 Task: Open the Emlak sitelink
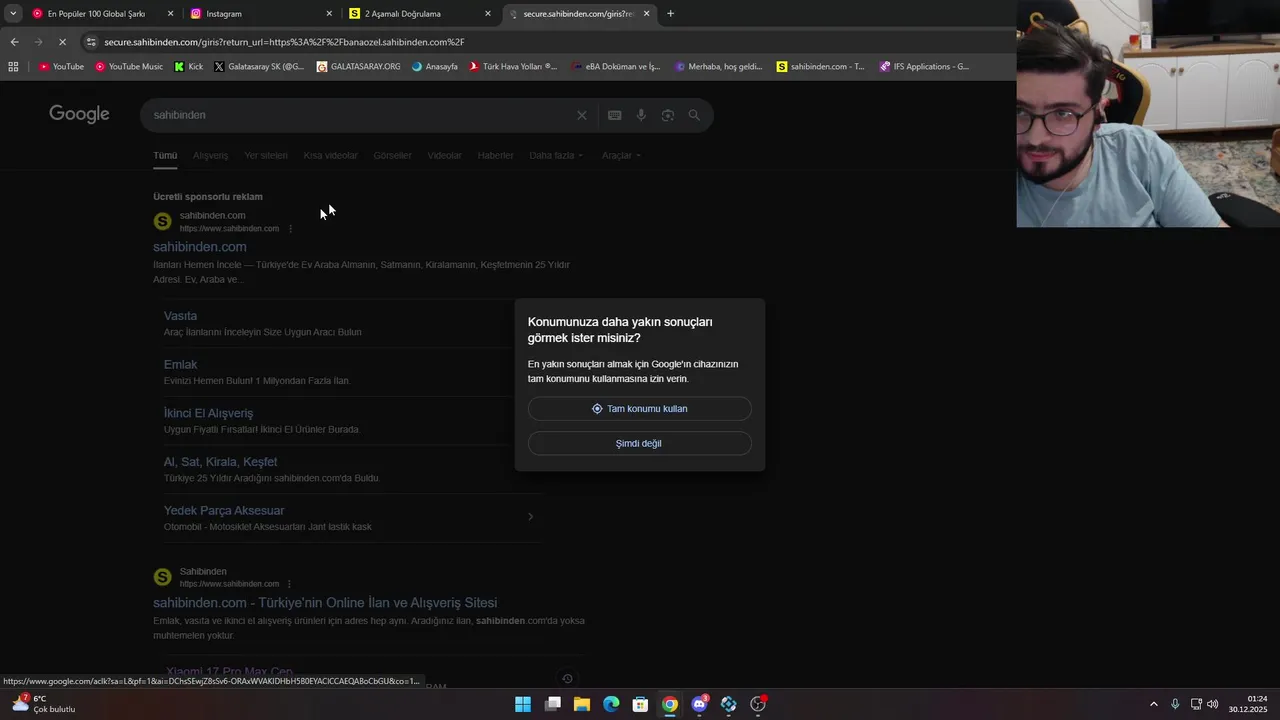(180, 364)
